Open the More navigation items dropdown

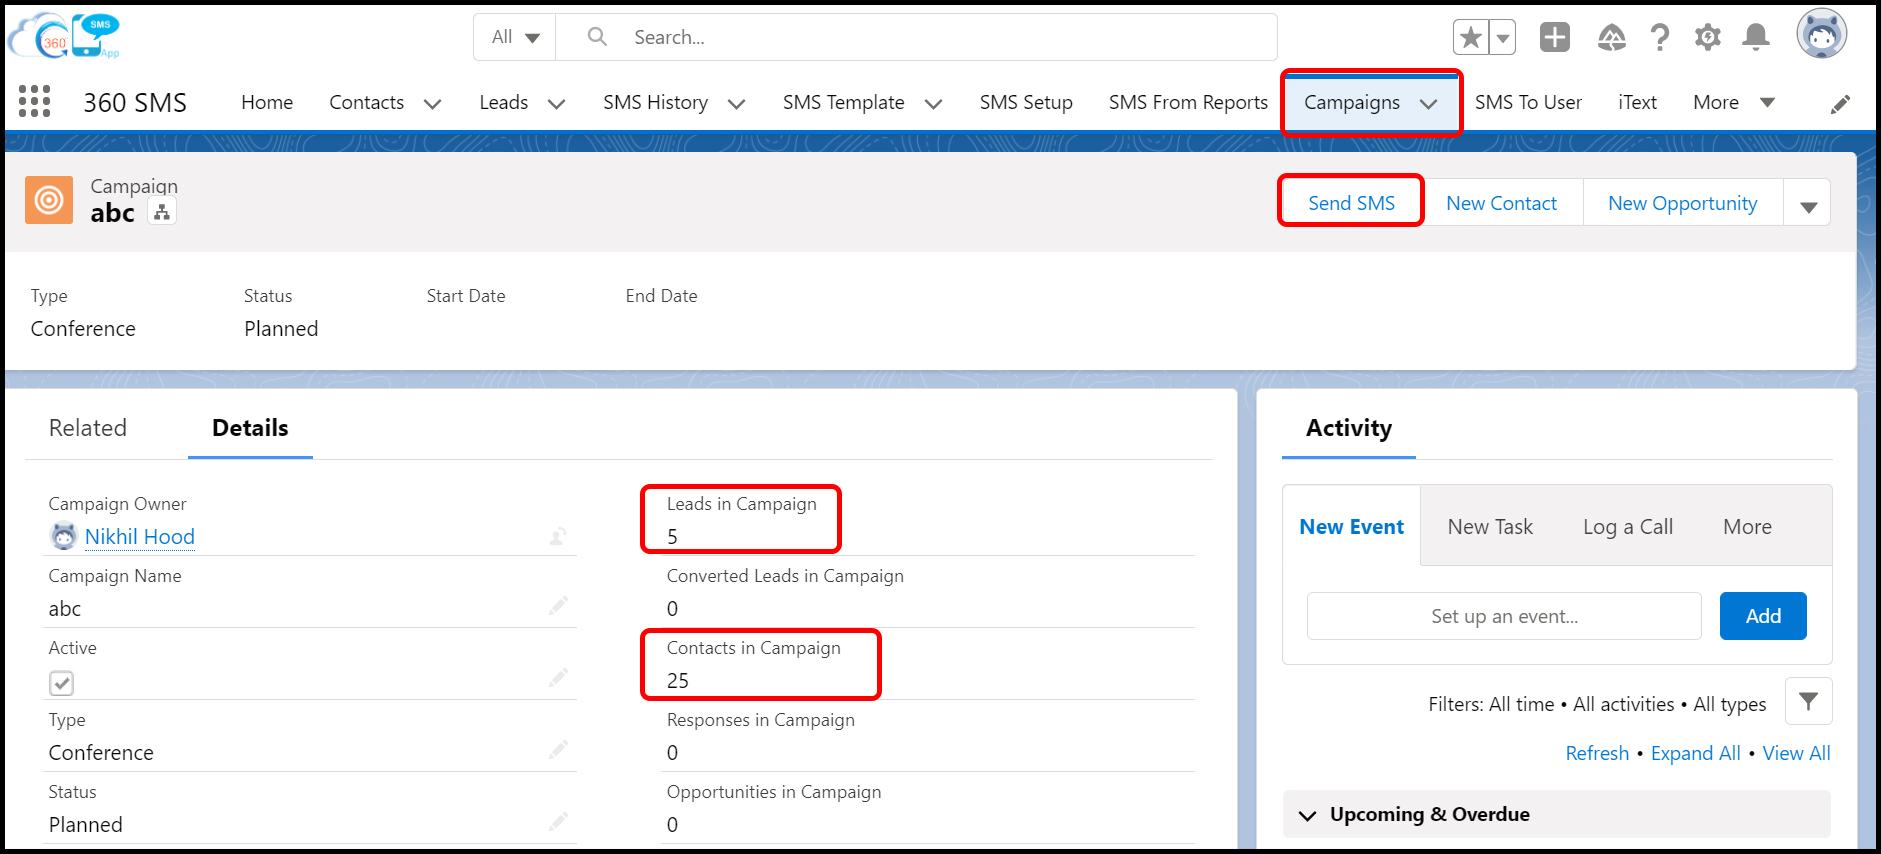click(1734, 102)
